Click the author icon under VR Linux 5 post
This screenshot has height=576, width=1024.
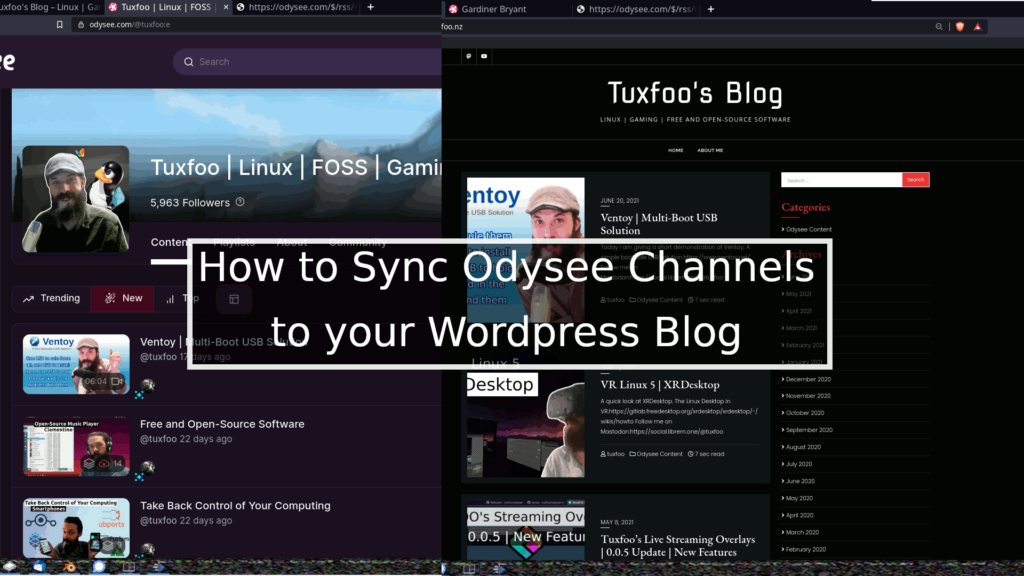coord(603,454)
